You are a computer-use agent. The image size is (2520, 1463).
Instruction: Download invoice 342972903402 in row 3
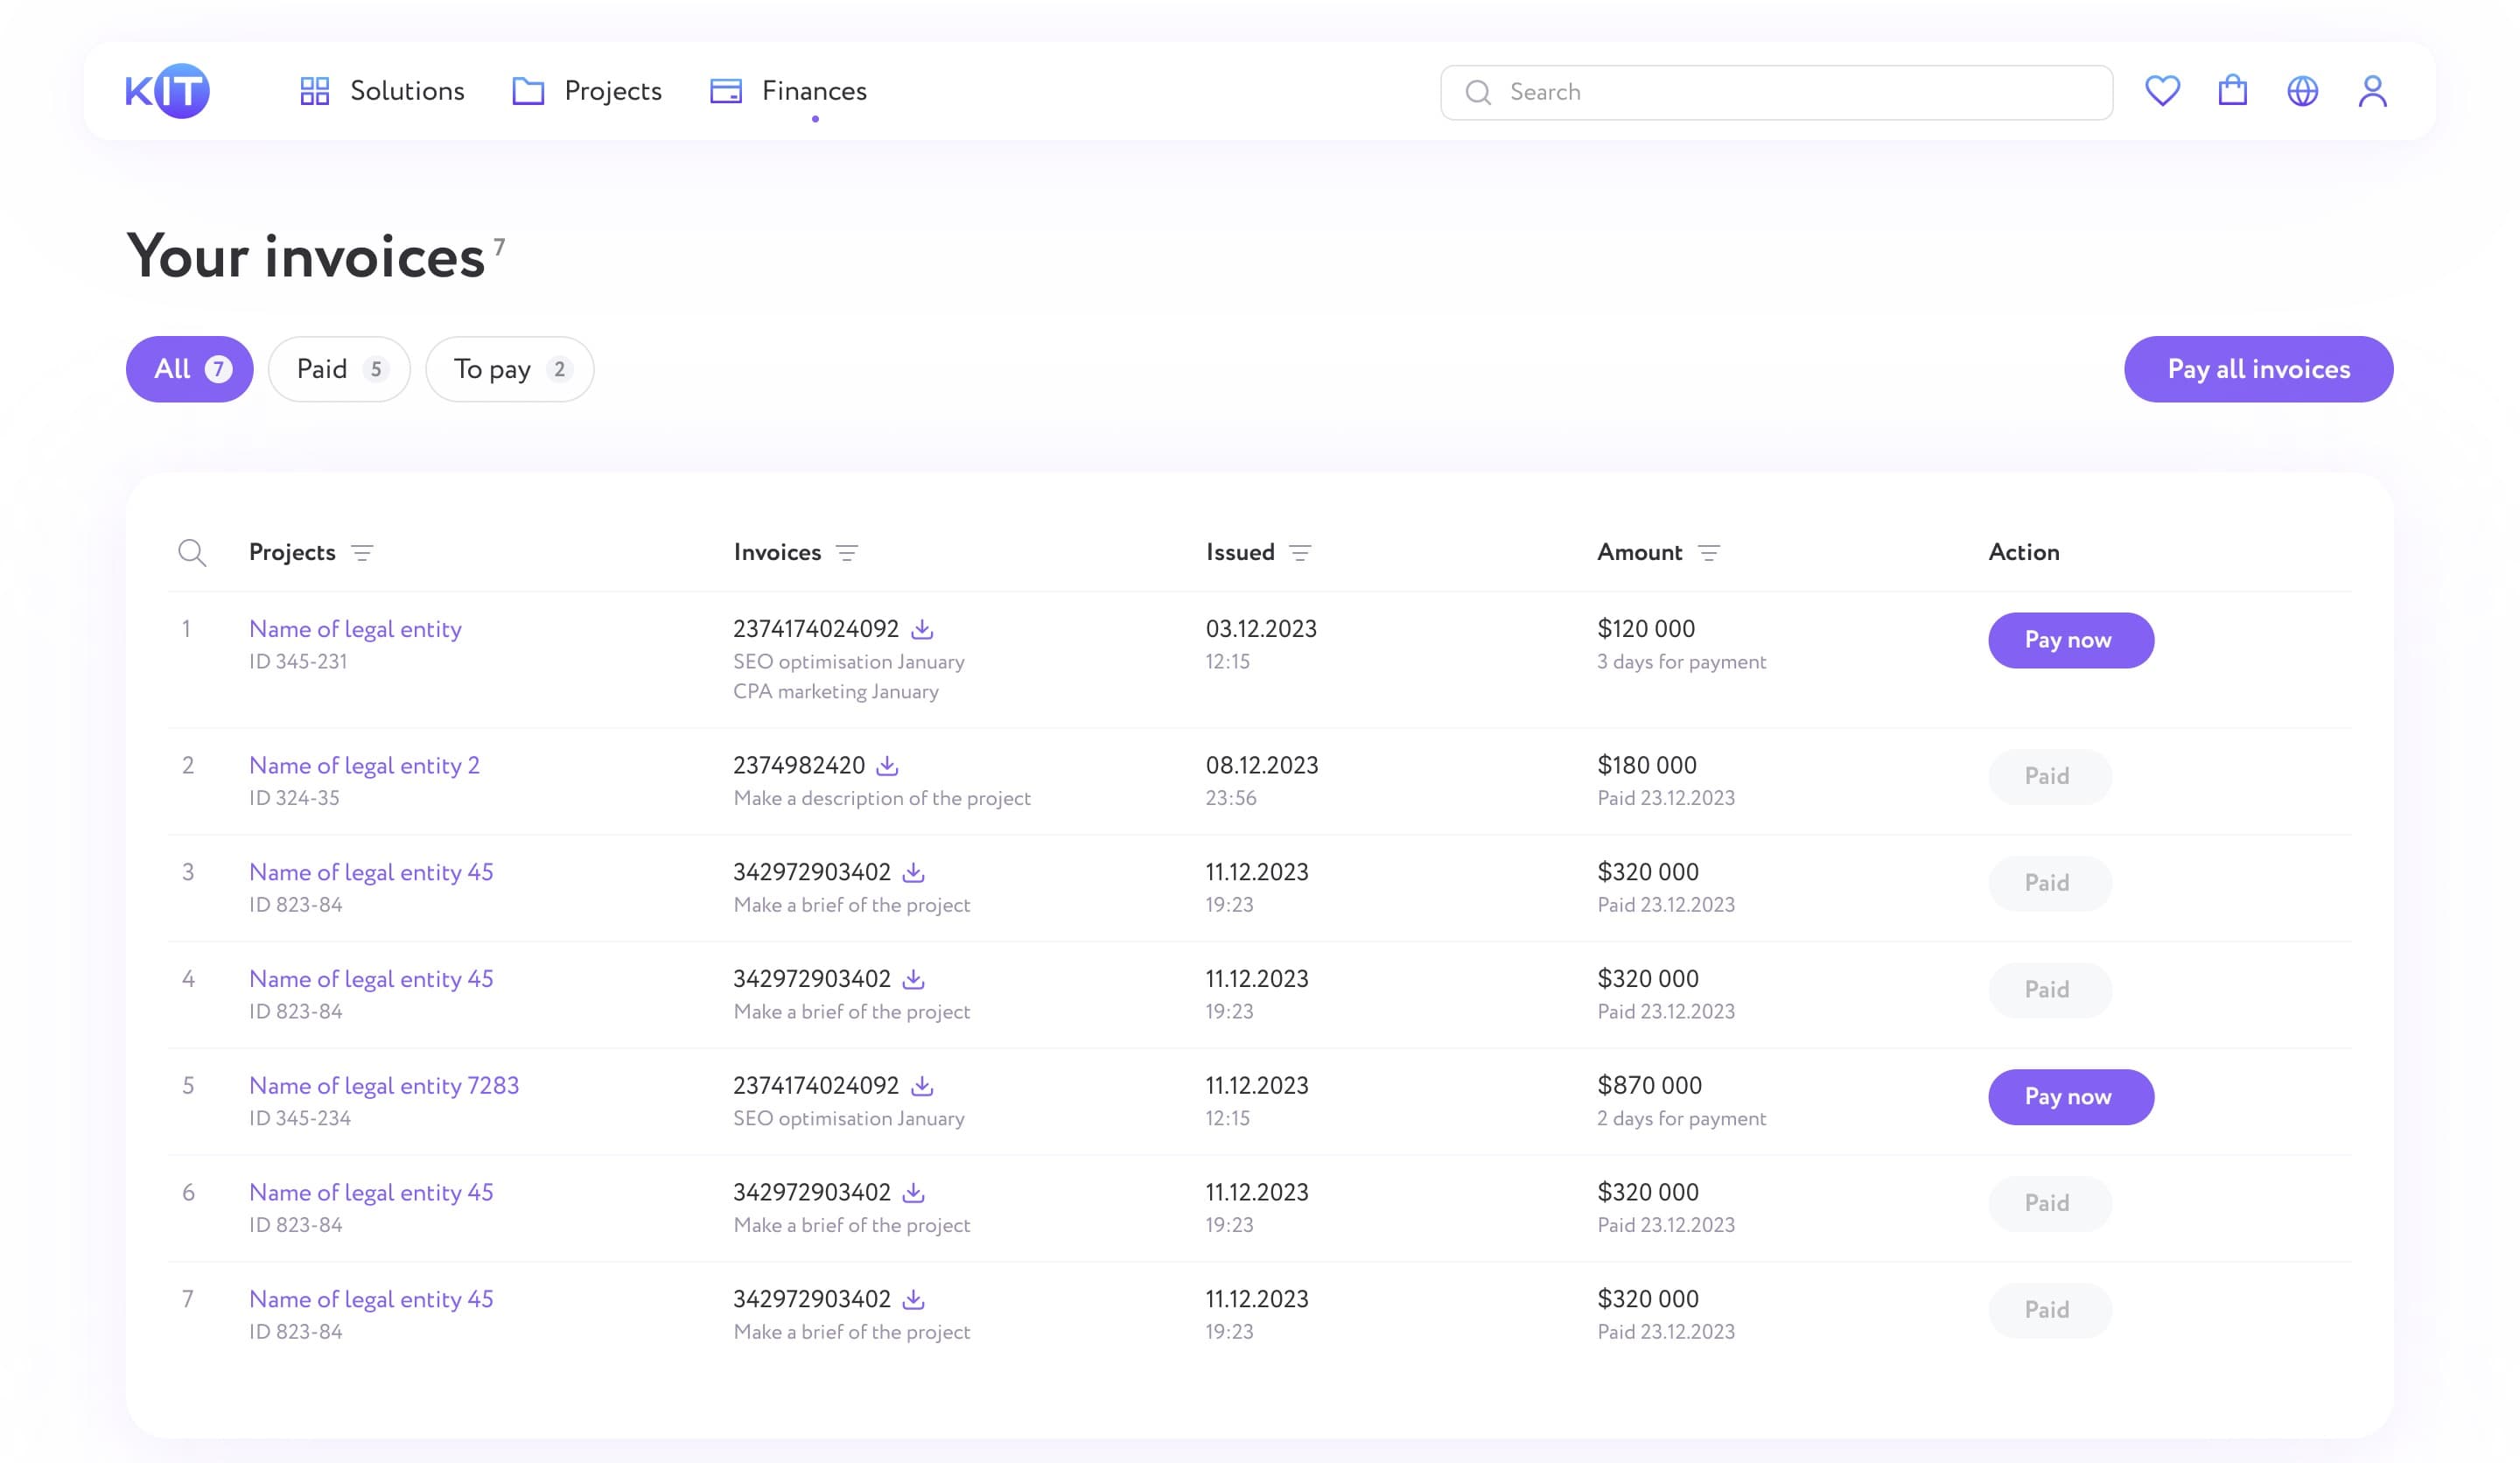pos(913,872)
